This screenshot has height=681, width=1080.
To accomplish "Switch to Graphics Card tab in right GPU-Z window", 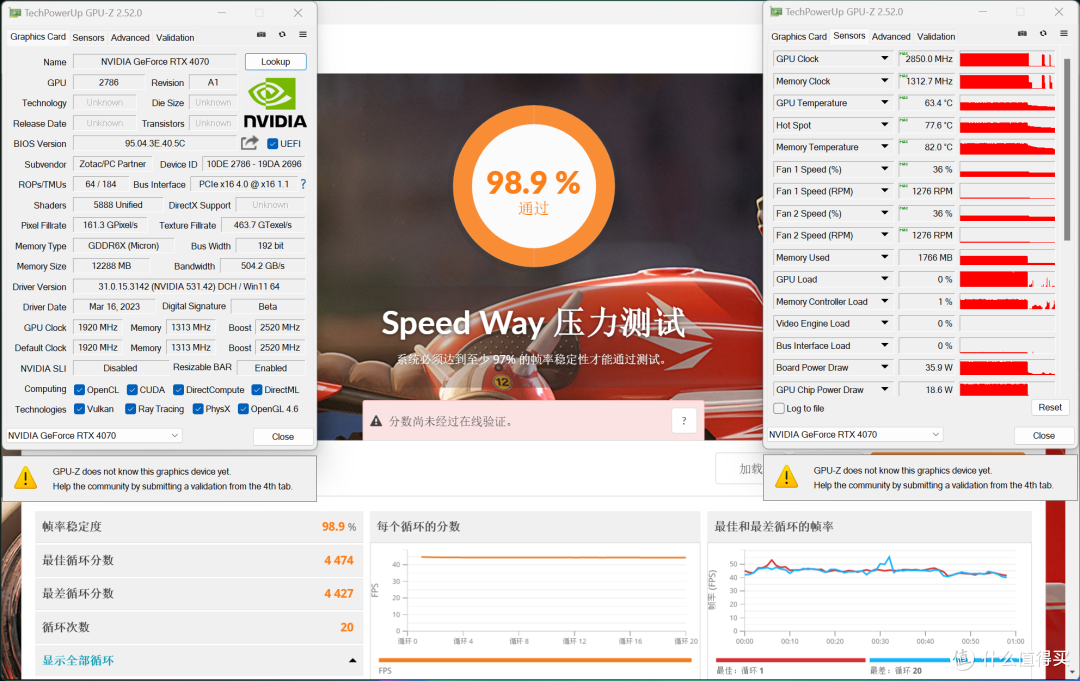I will pos(799,36).
